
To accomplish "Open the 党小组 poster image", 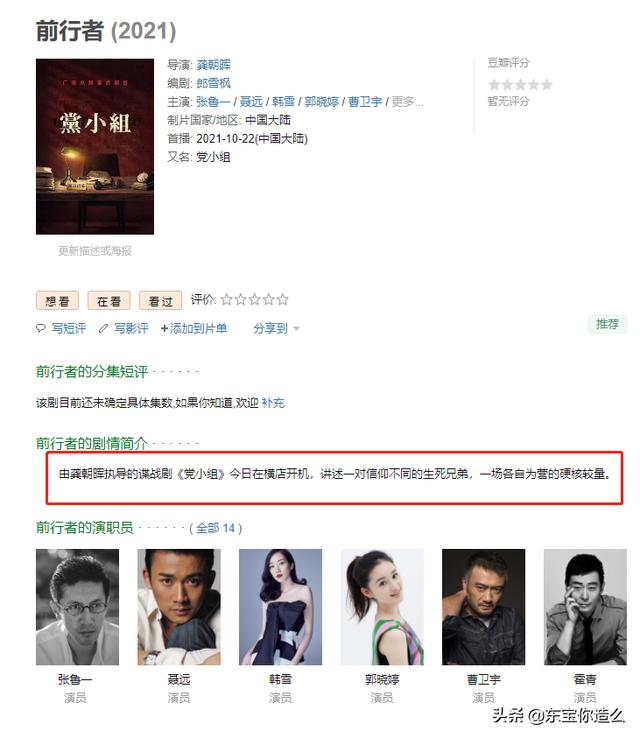I will 95,146.
